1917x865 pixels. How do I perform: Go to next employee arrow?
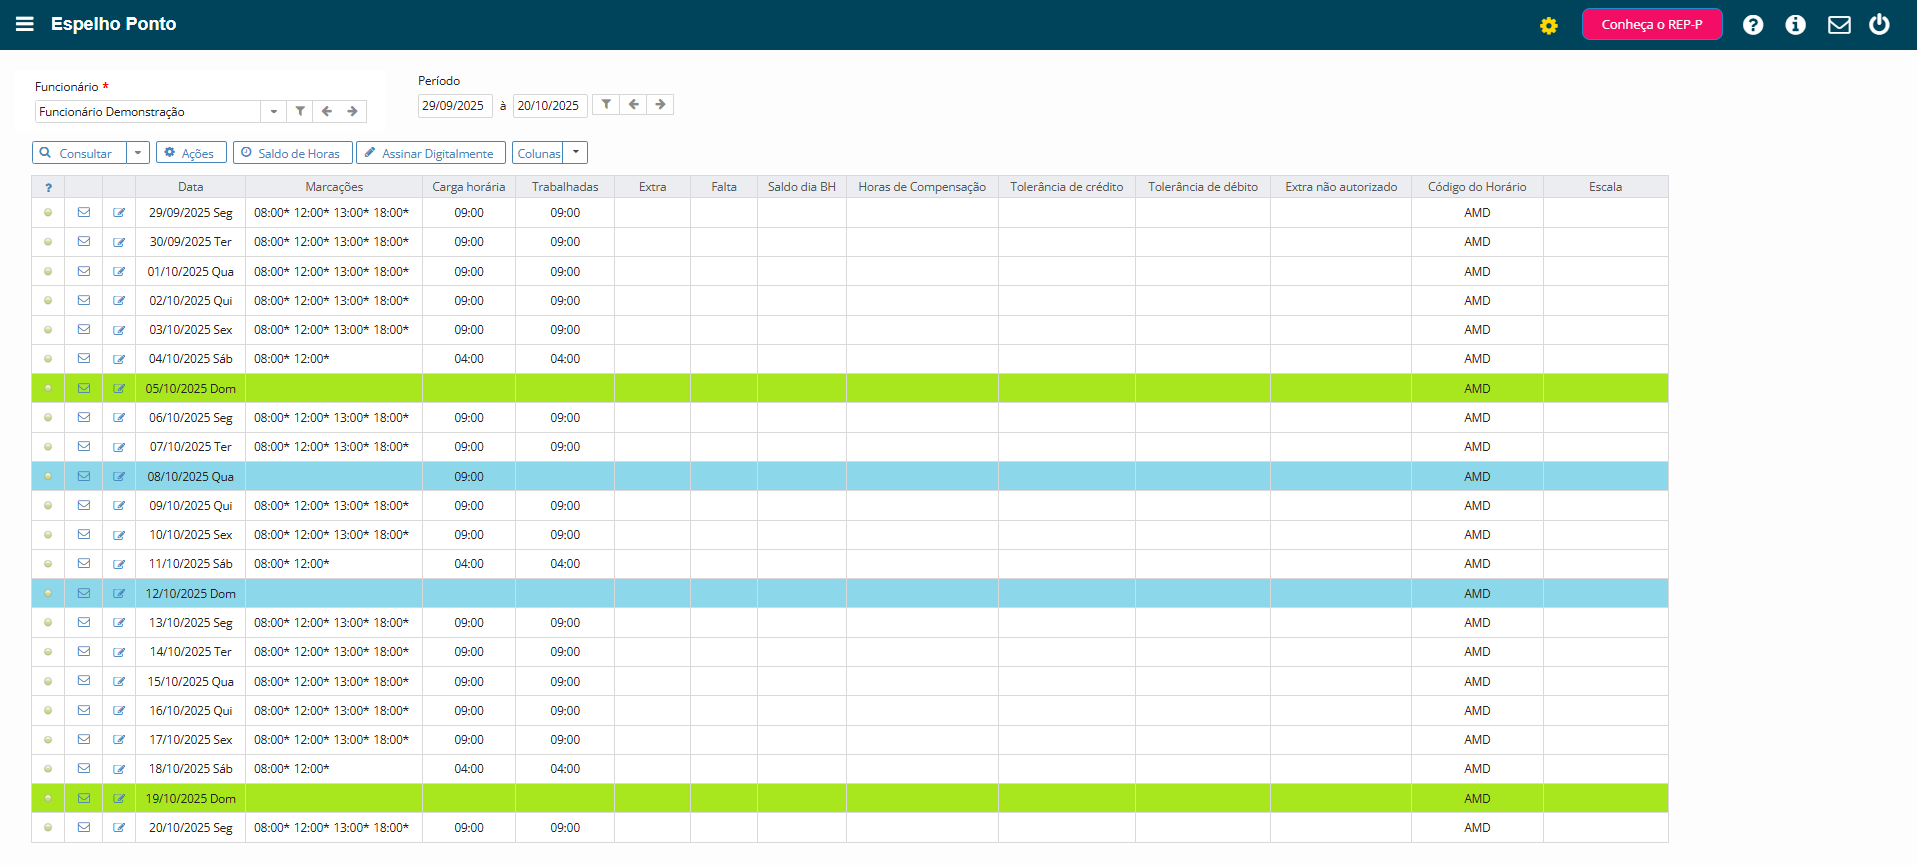(x=353, y=111)
